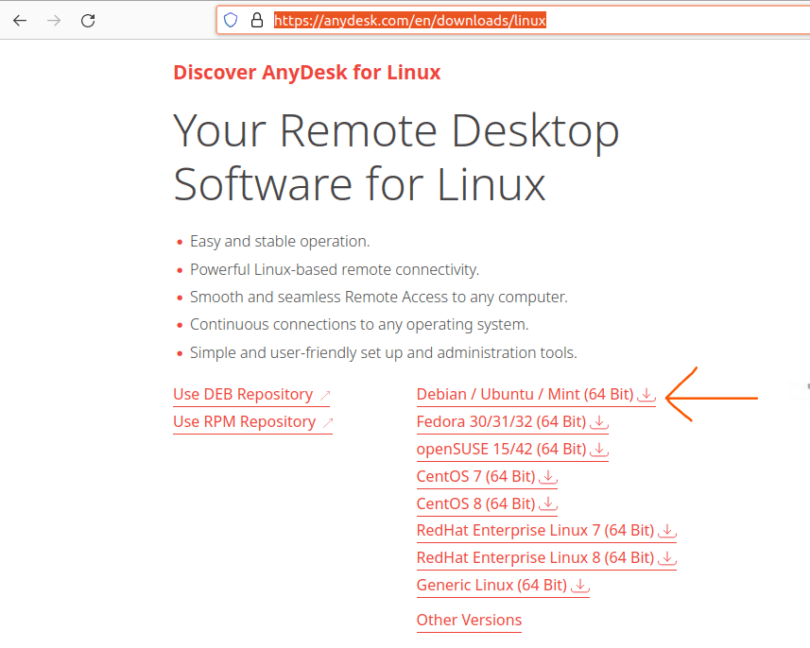
Task: Download AnyDesk for openSUSE 15/42
Action: (599, 448)
